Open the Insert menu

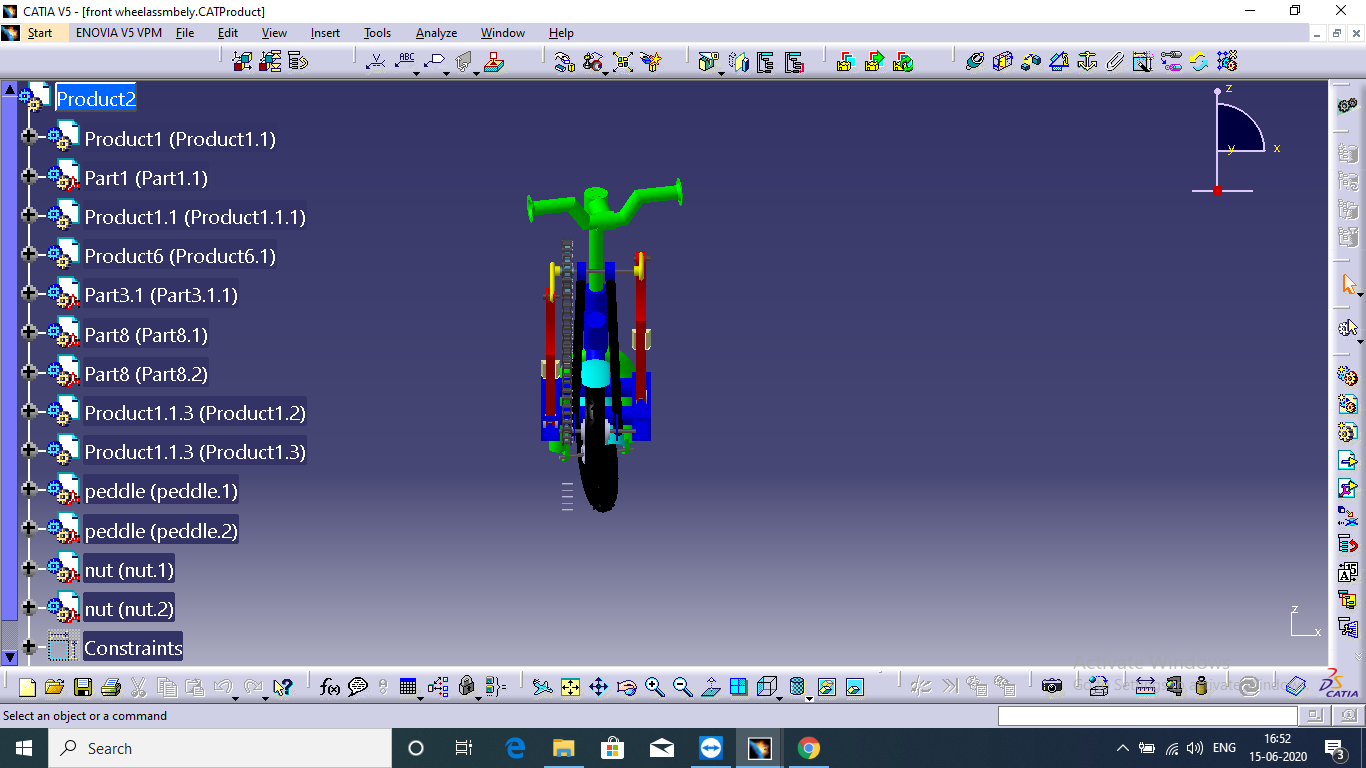[325, 33]
